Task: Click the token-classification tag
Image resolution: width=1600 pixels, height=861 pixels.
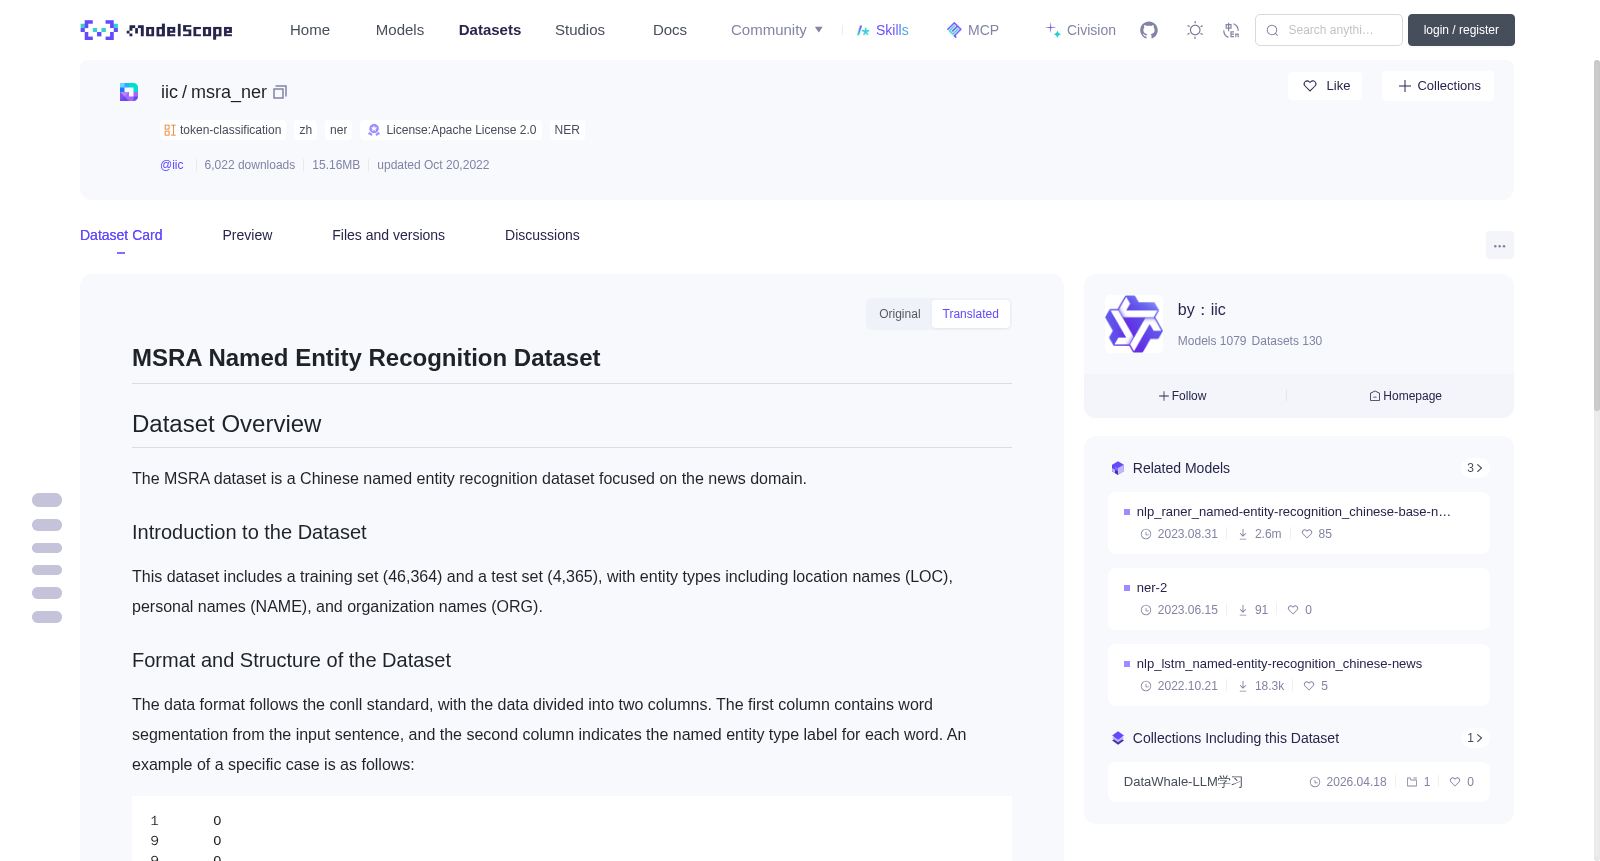Action: [x=223, y=130]
